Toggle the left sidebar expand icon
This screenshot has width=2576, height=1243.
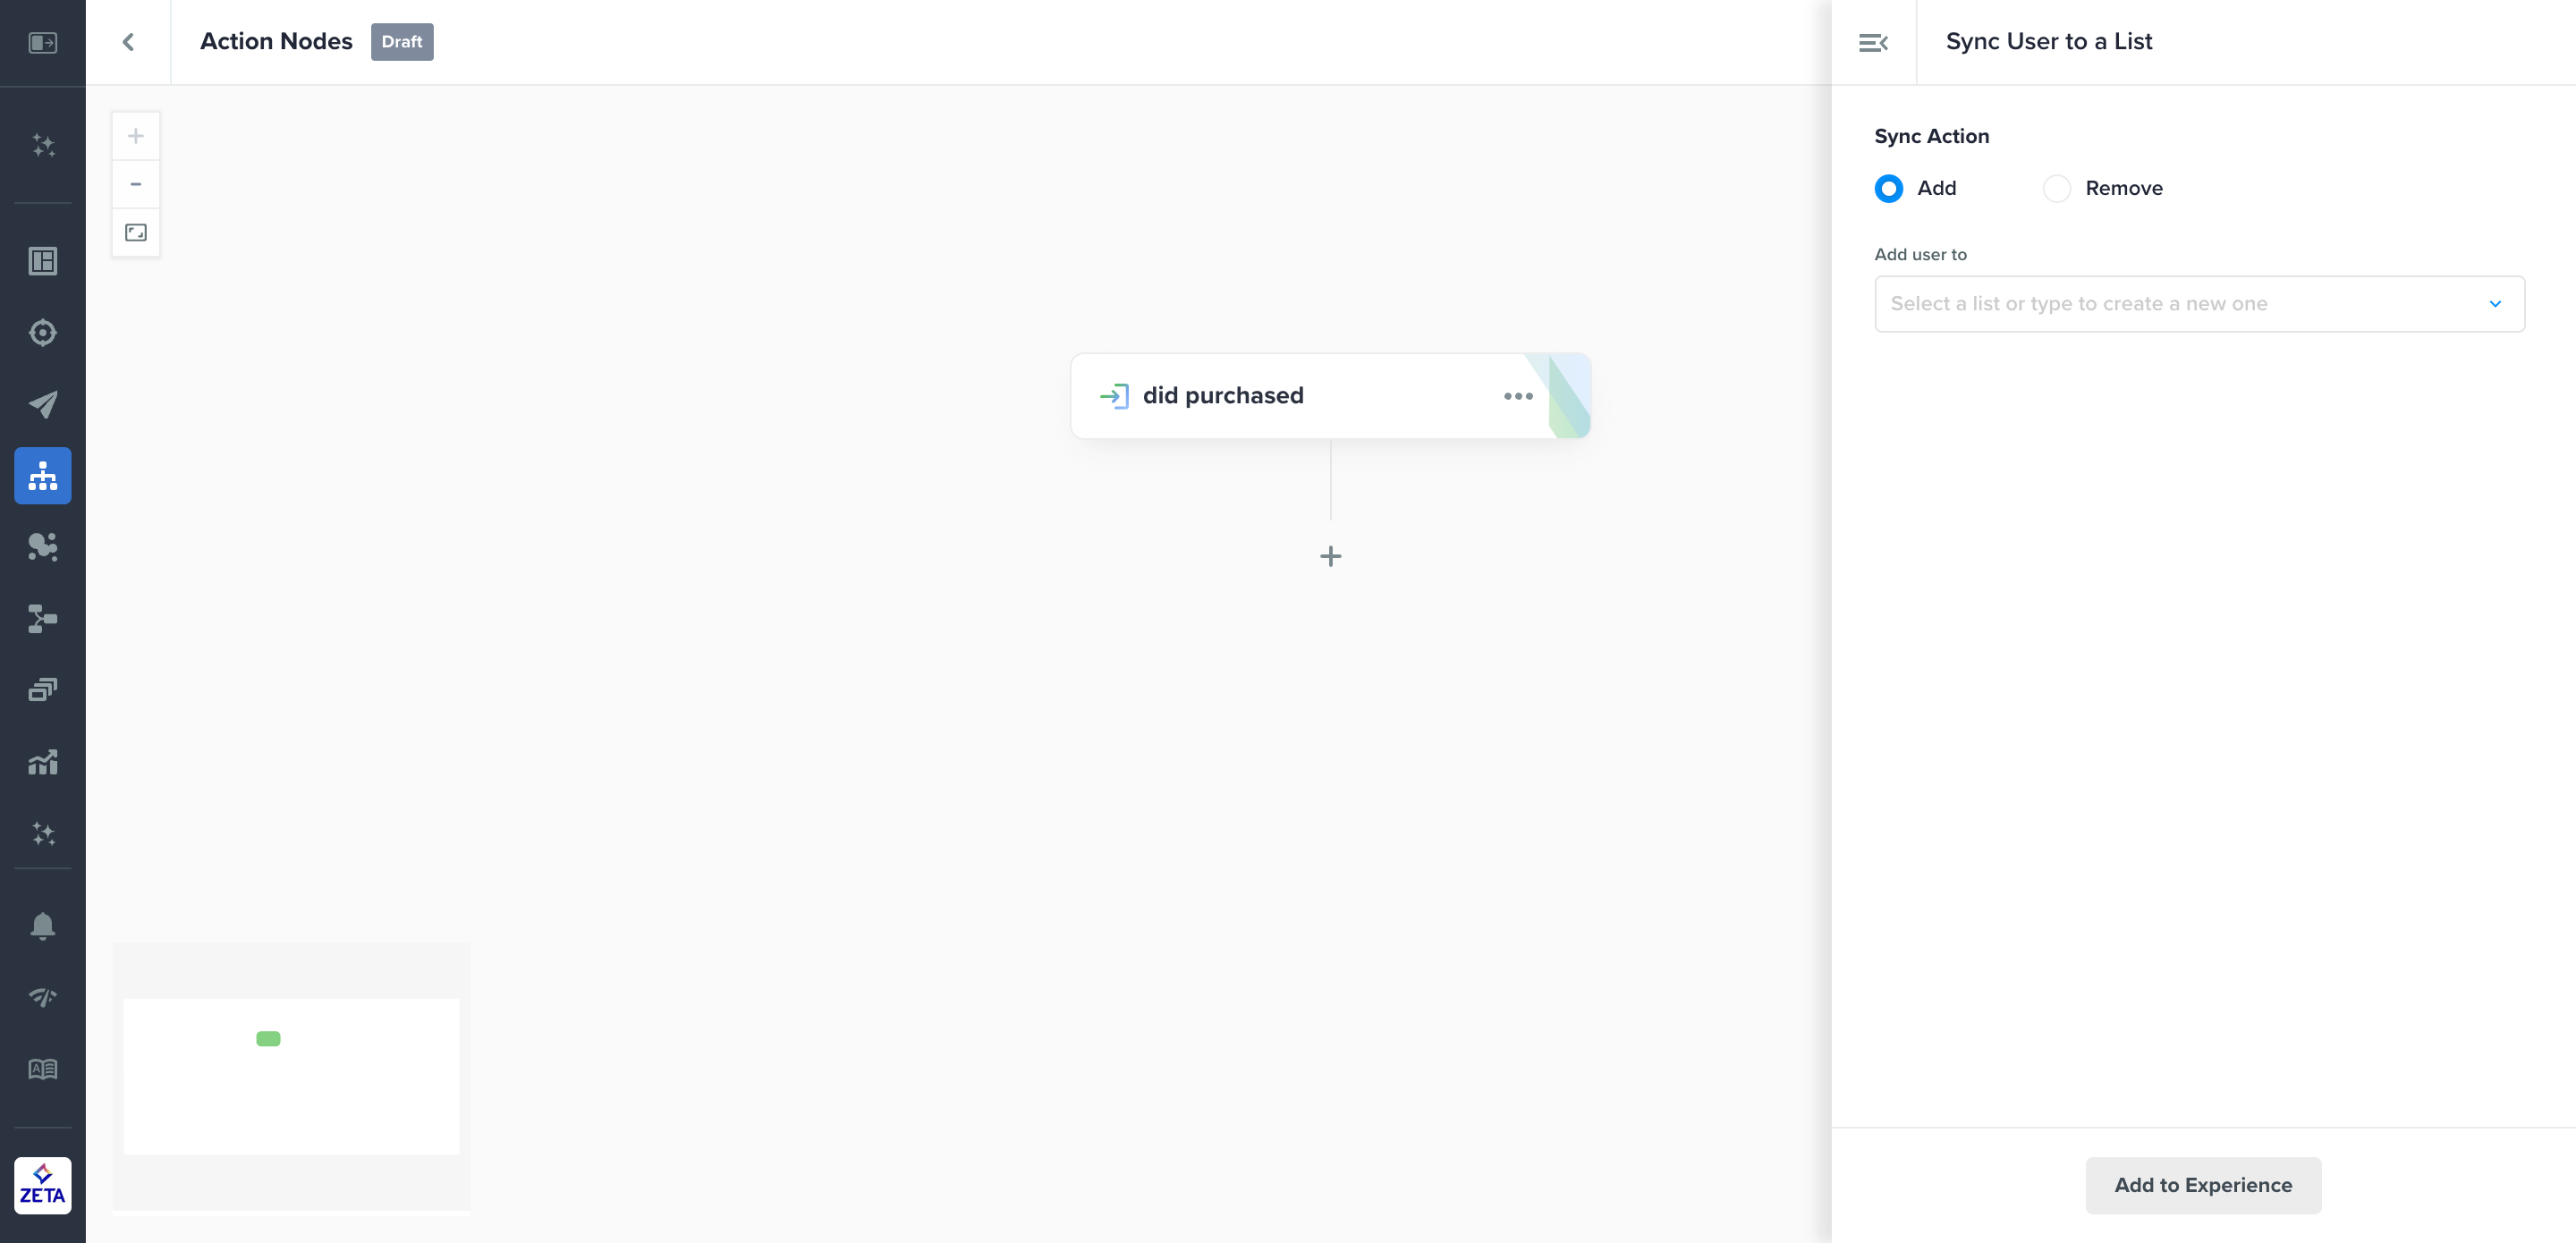pos(42,42)
